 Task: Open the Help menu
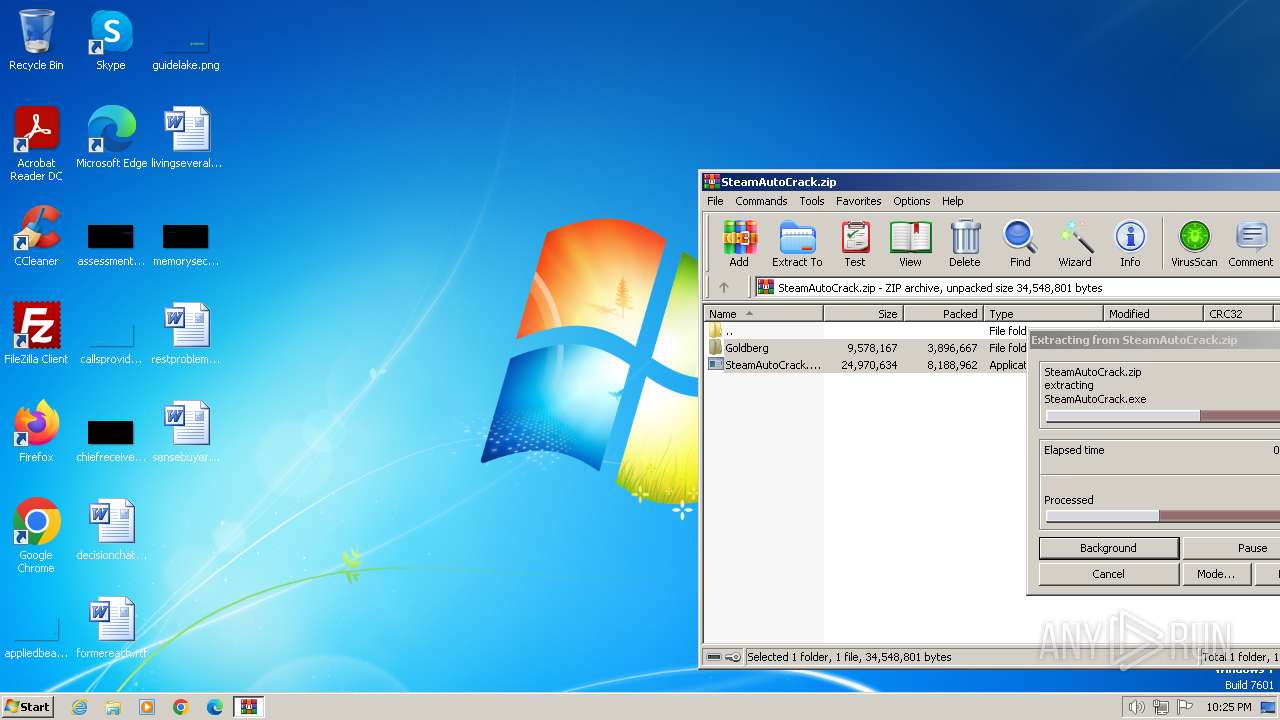953,201
